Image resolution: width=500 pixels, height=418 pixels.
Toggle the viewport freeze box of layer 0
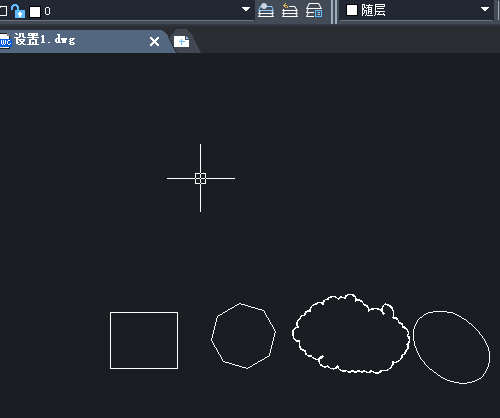(3, 11)
